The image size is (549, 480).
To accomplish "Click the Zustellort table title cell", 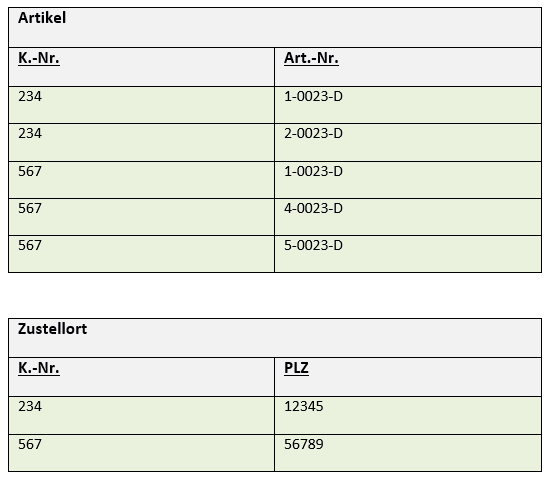I will (x=275, y=338).
